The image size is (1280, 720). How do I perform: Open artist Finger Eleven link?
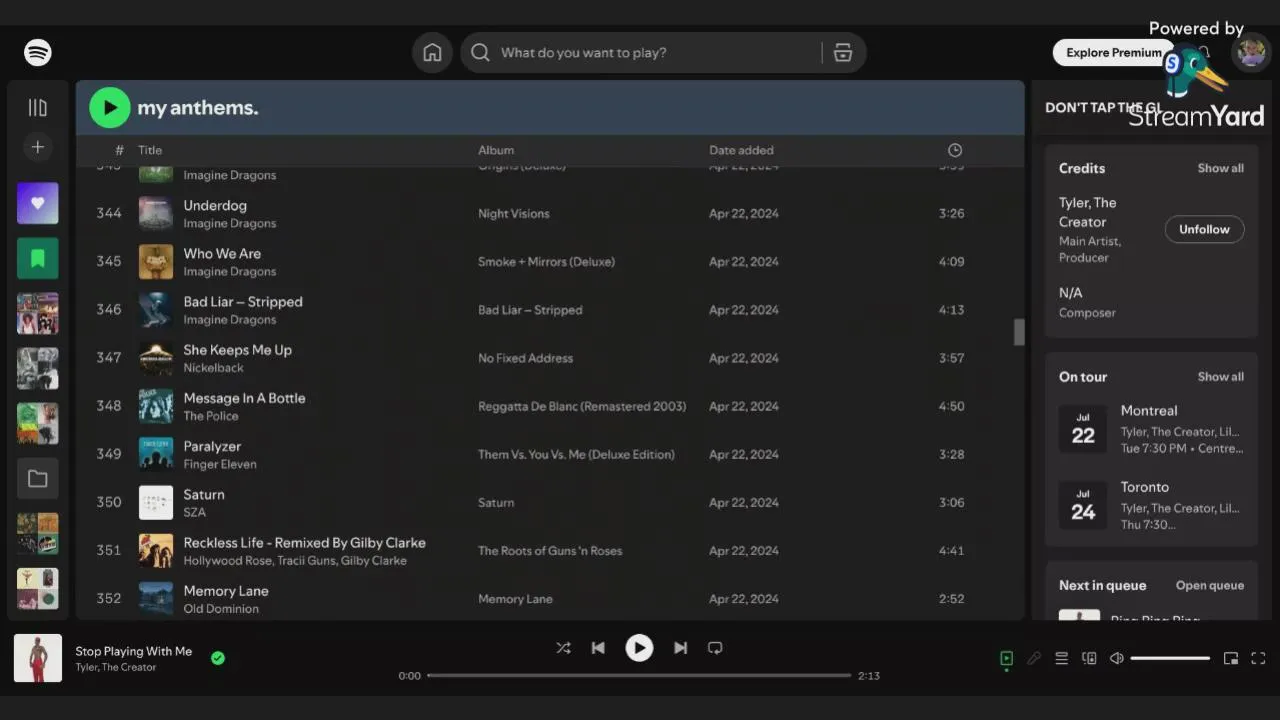coord(220,464)
